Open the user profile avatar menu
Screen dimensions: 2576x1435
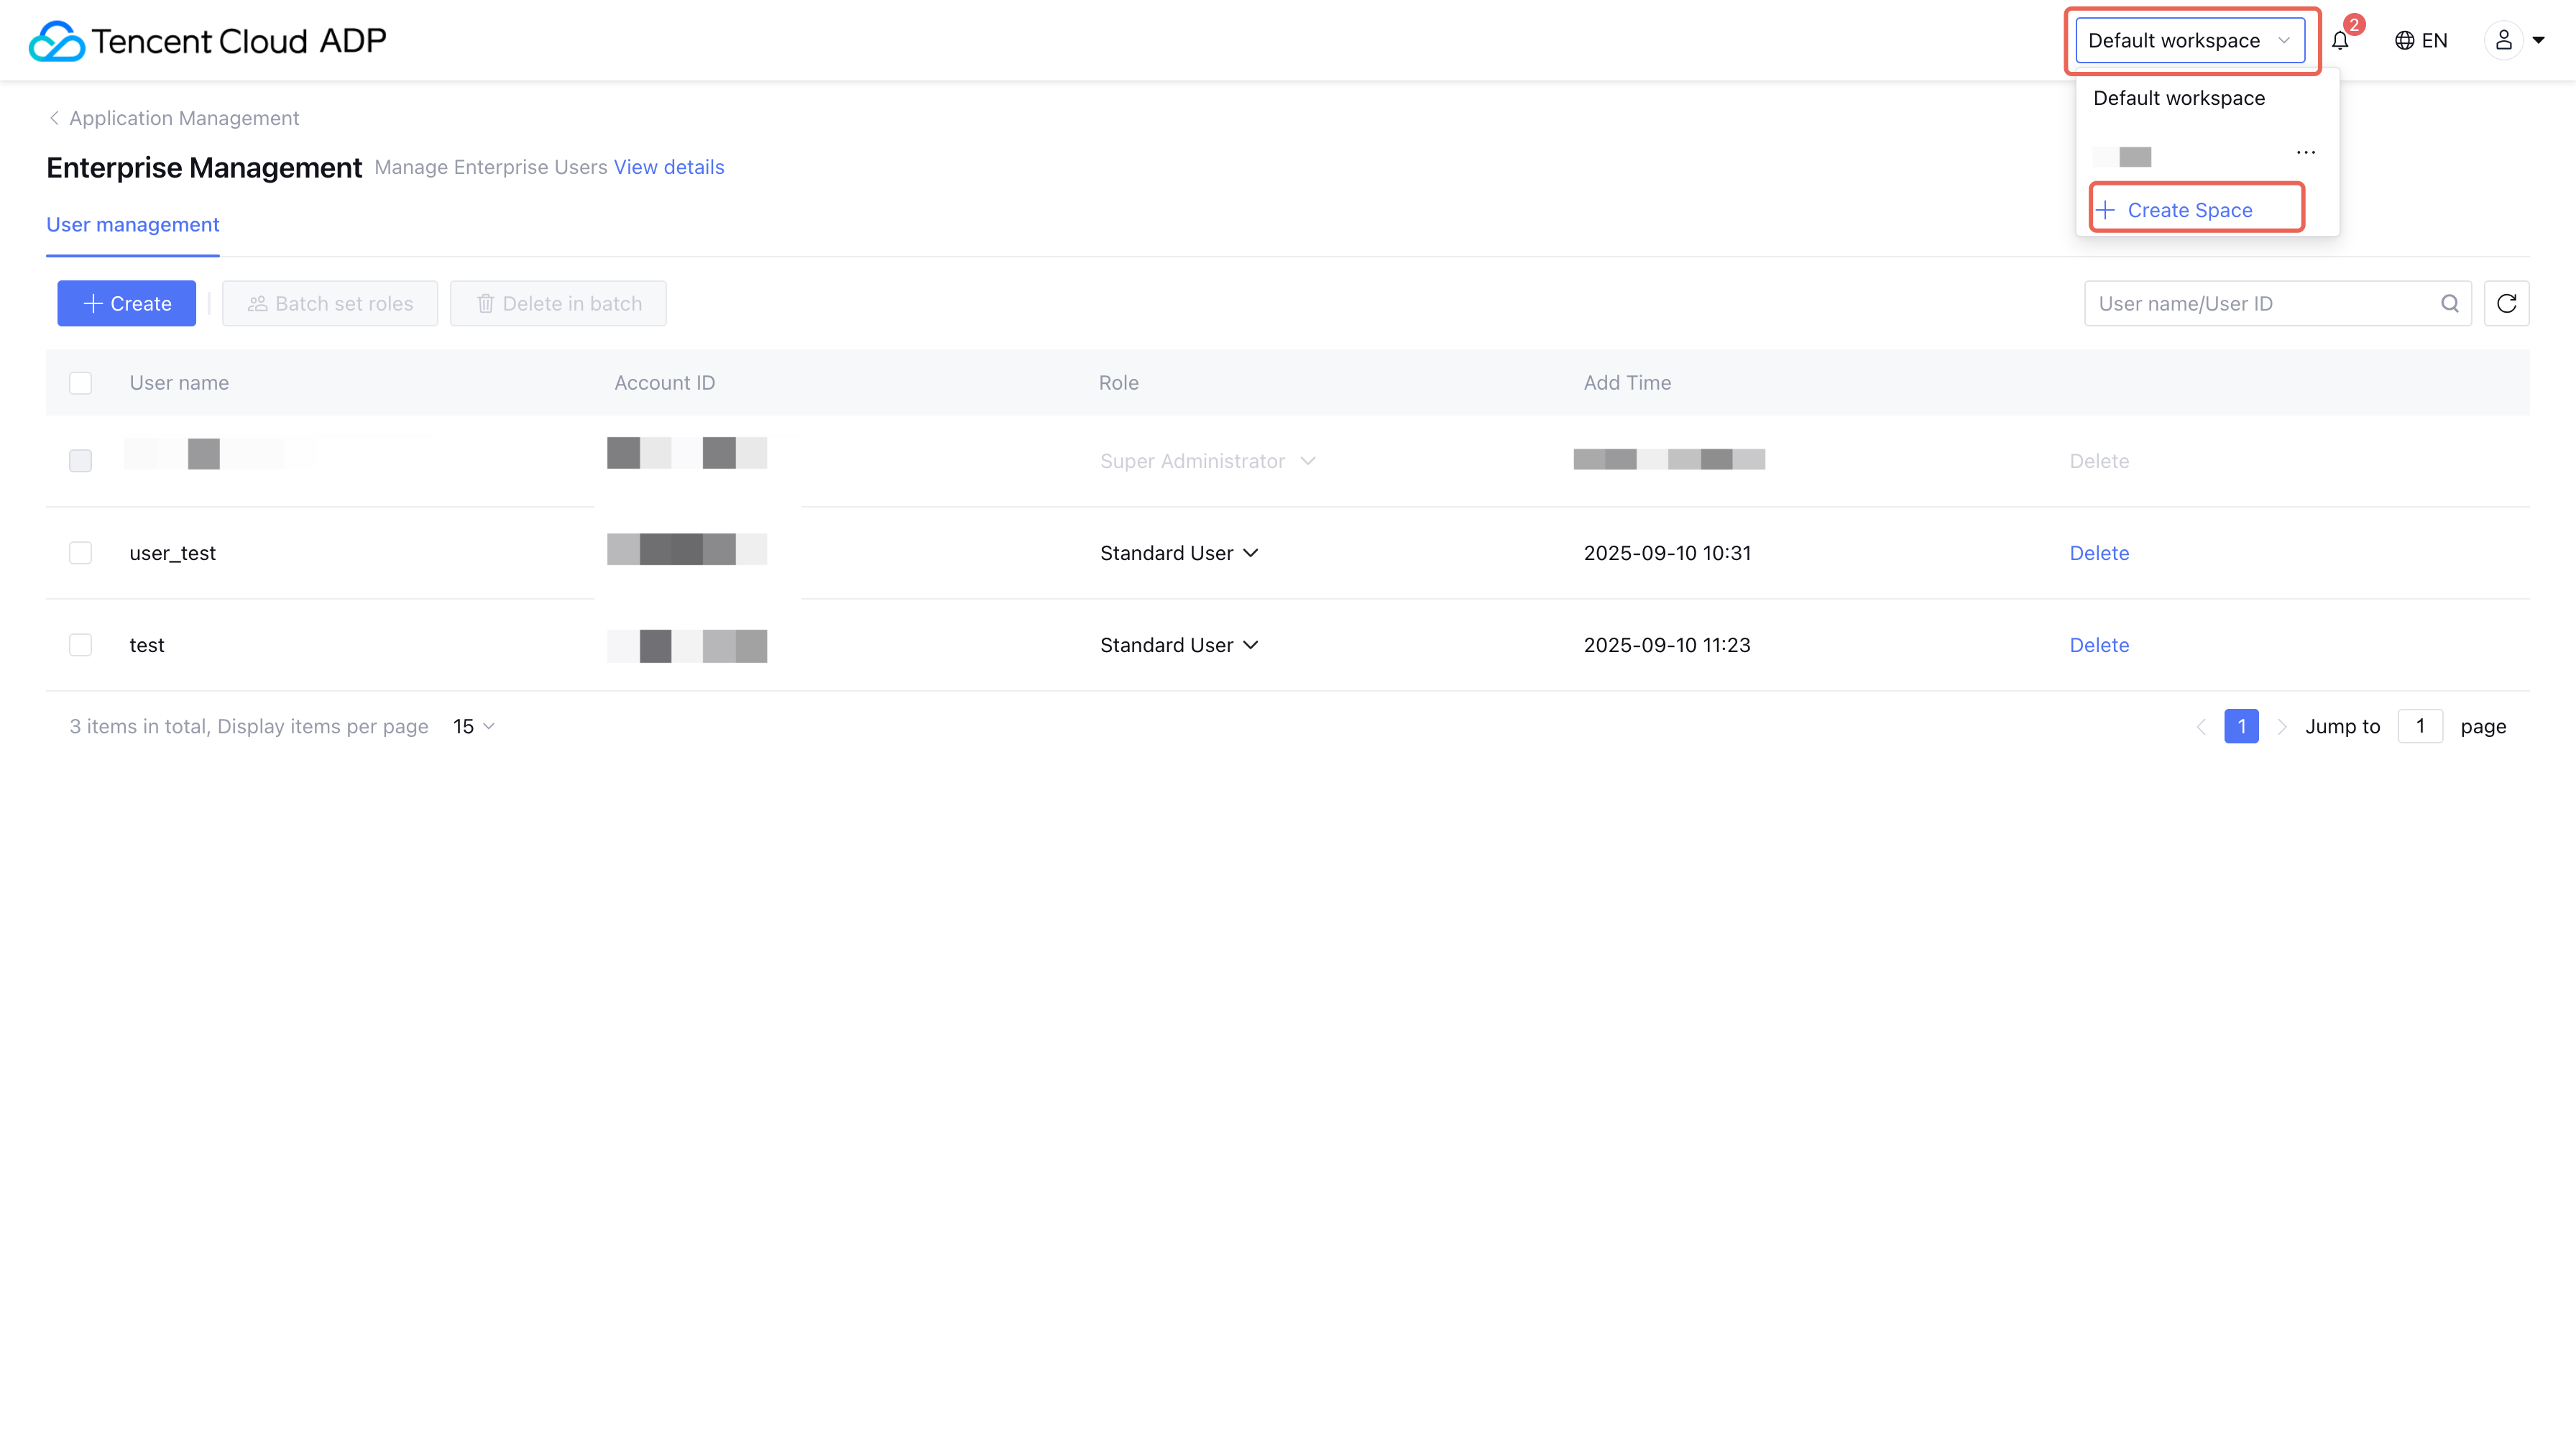(x=2503, y=41)
